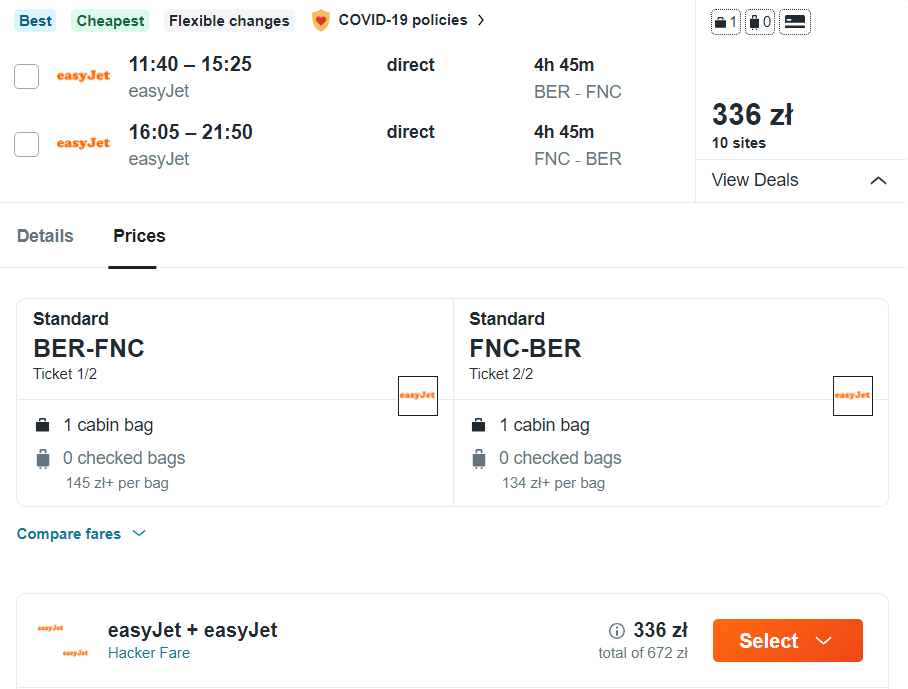The width and height of the screenshot is (908, 689).
Task: Collapse the View Deals chevron
Action: (878, 181)
